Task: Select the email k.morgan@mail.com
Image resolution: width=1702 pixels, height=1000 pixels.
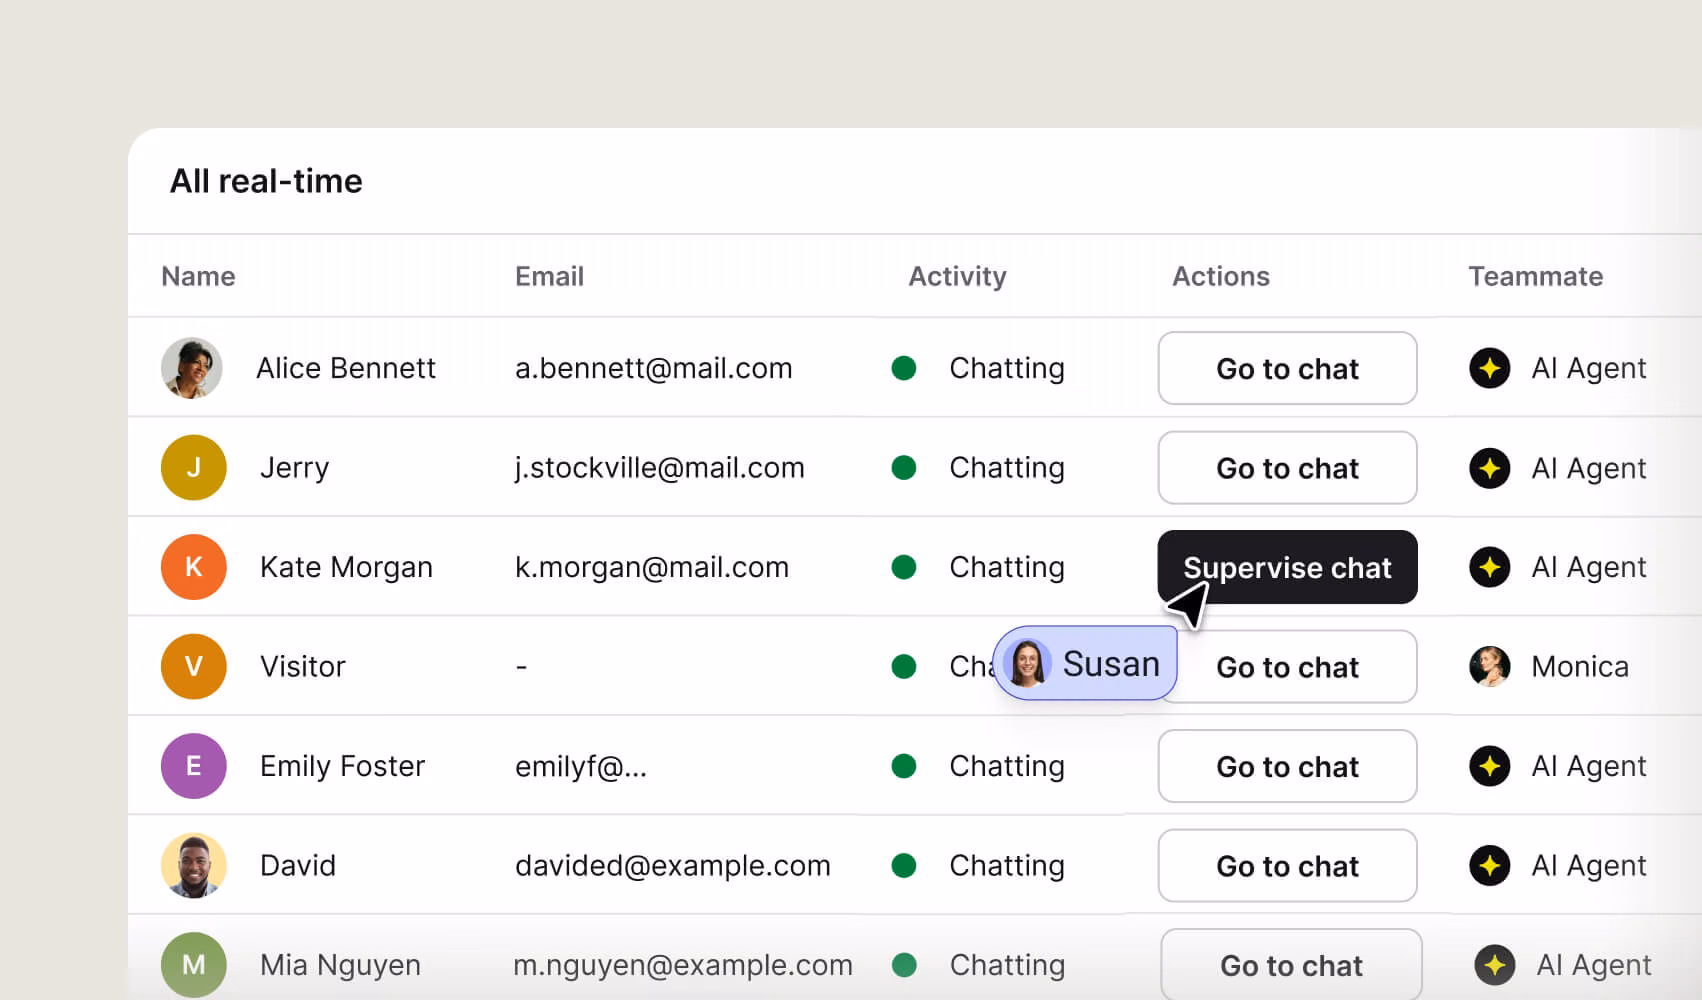Action: [x=651, y=567]
